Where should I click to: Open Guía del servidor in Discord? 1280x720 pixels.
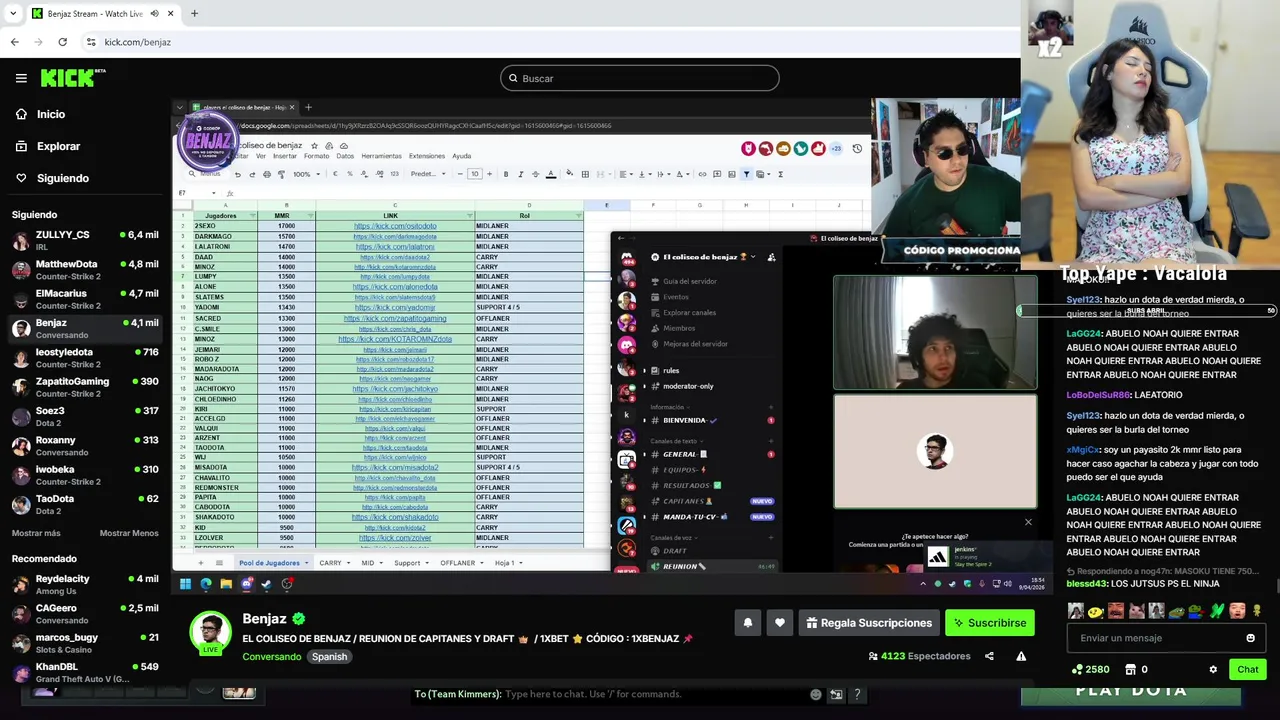[x=690, y=281]
